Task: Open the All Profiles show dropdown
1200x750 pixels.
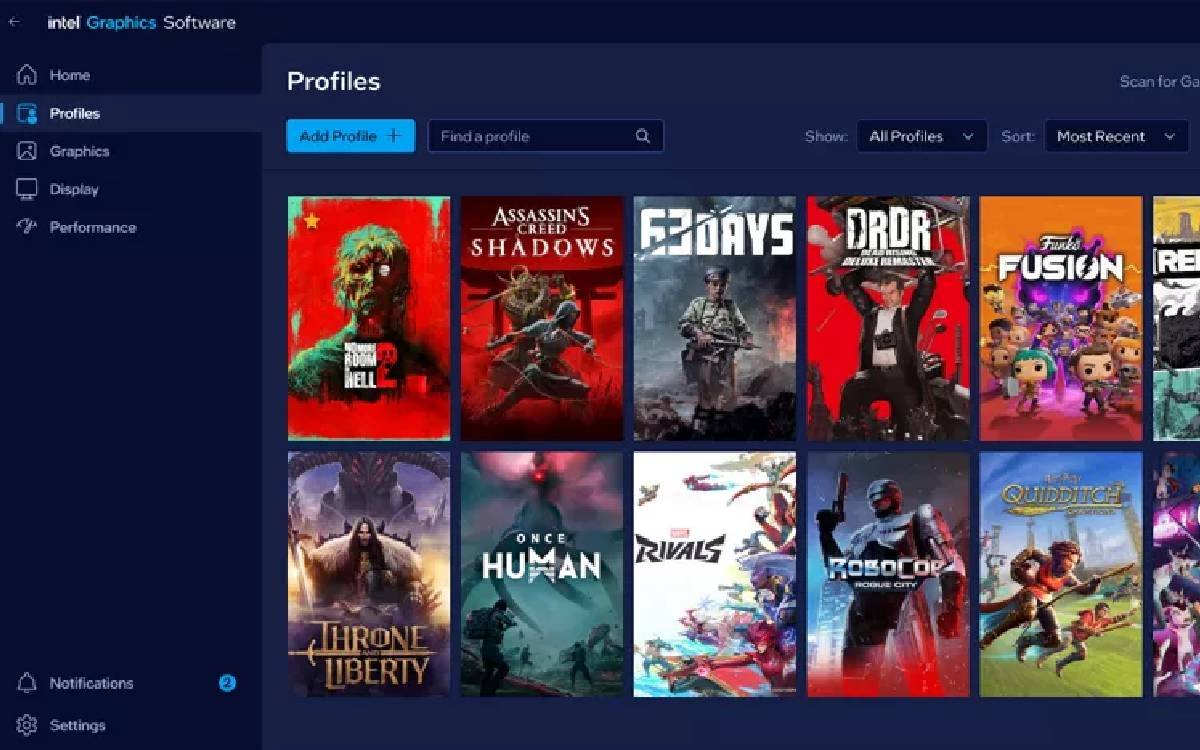Action: click(x=922, y=136)
